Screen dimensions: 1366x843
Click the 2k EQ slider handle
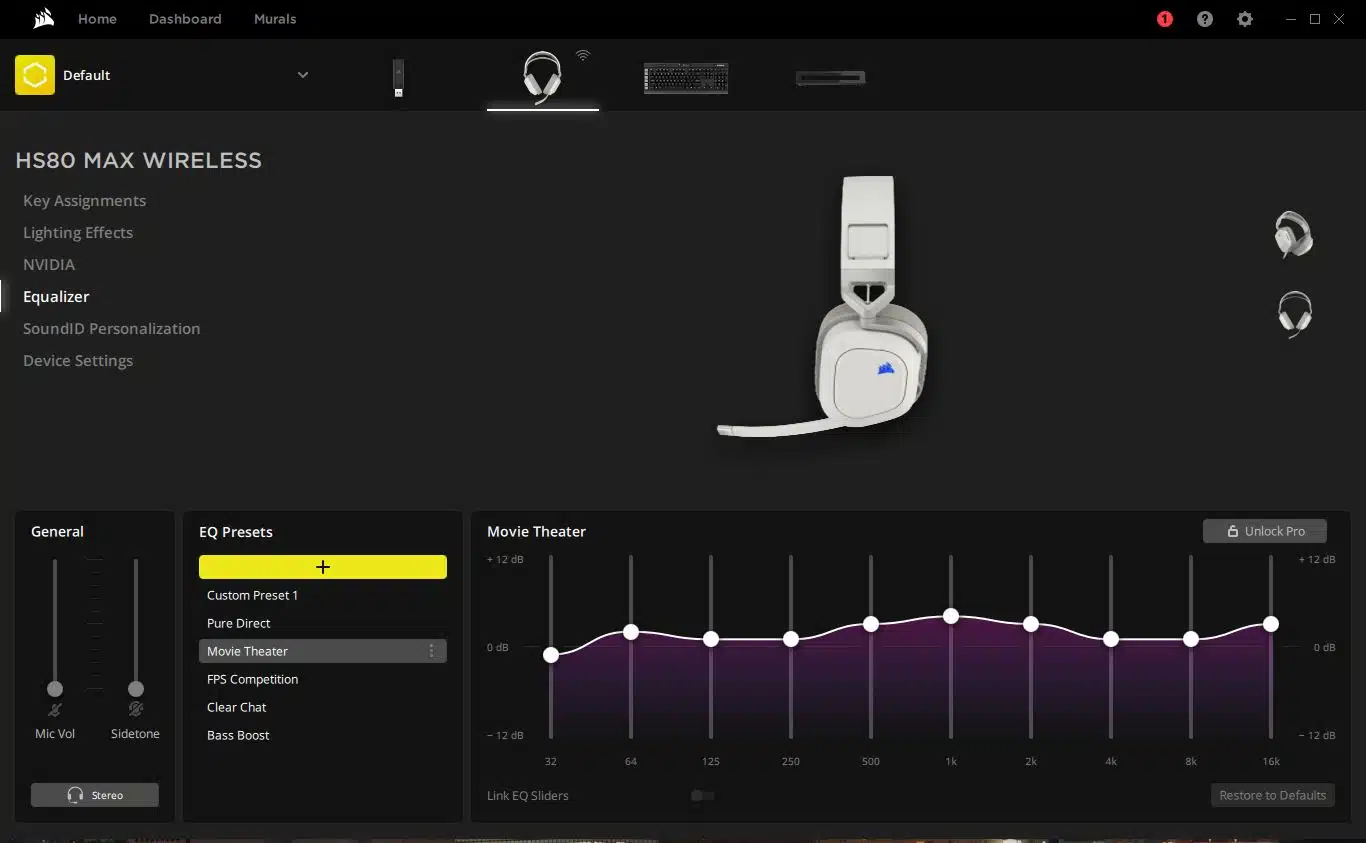tap(1031, 624)
